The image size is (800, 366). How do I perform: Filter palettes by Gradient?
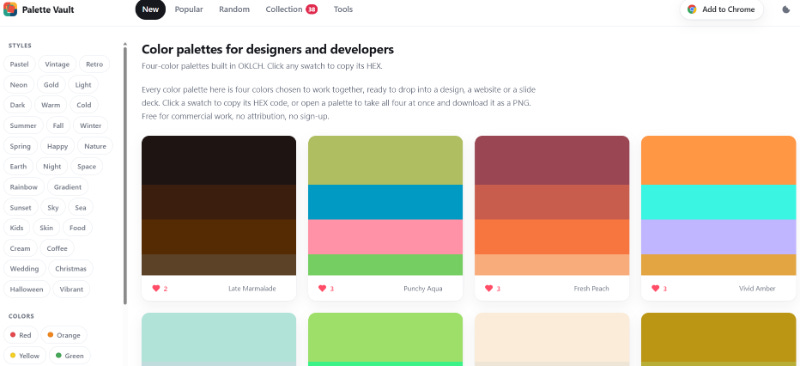[x=68, y=187]
